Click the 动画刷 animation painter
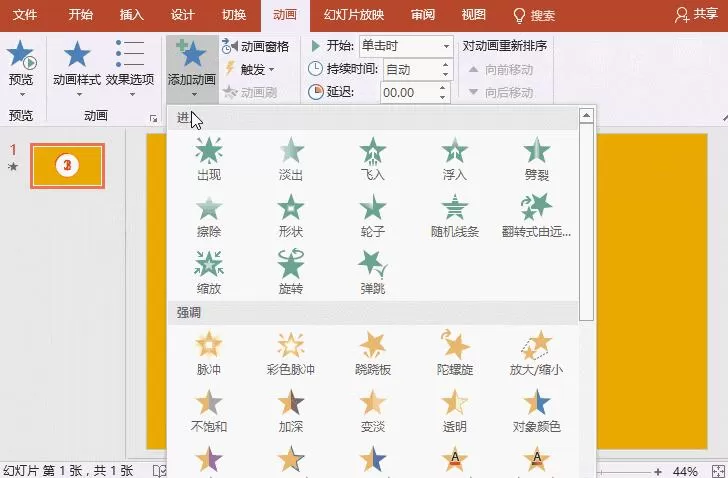Screen dimensions: 728x478 click(x=251, y=92)
